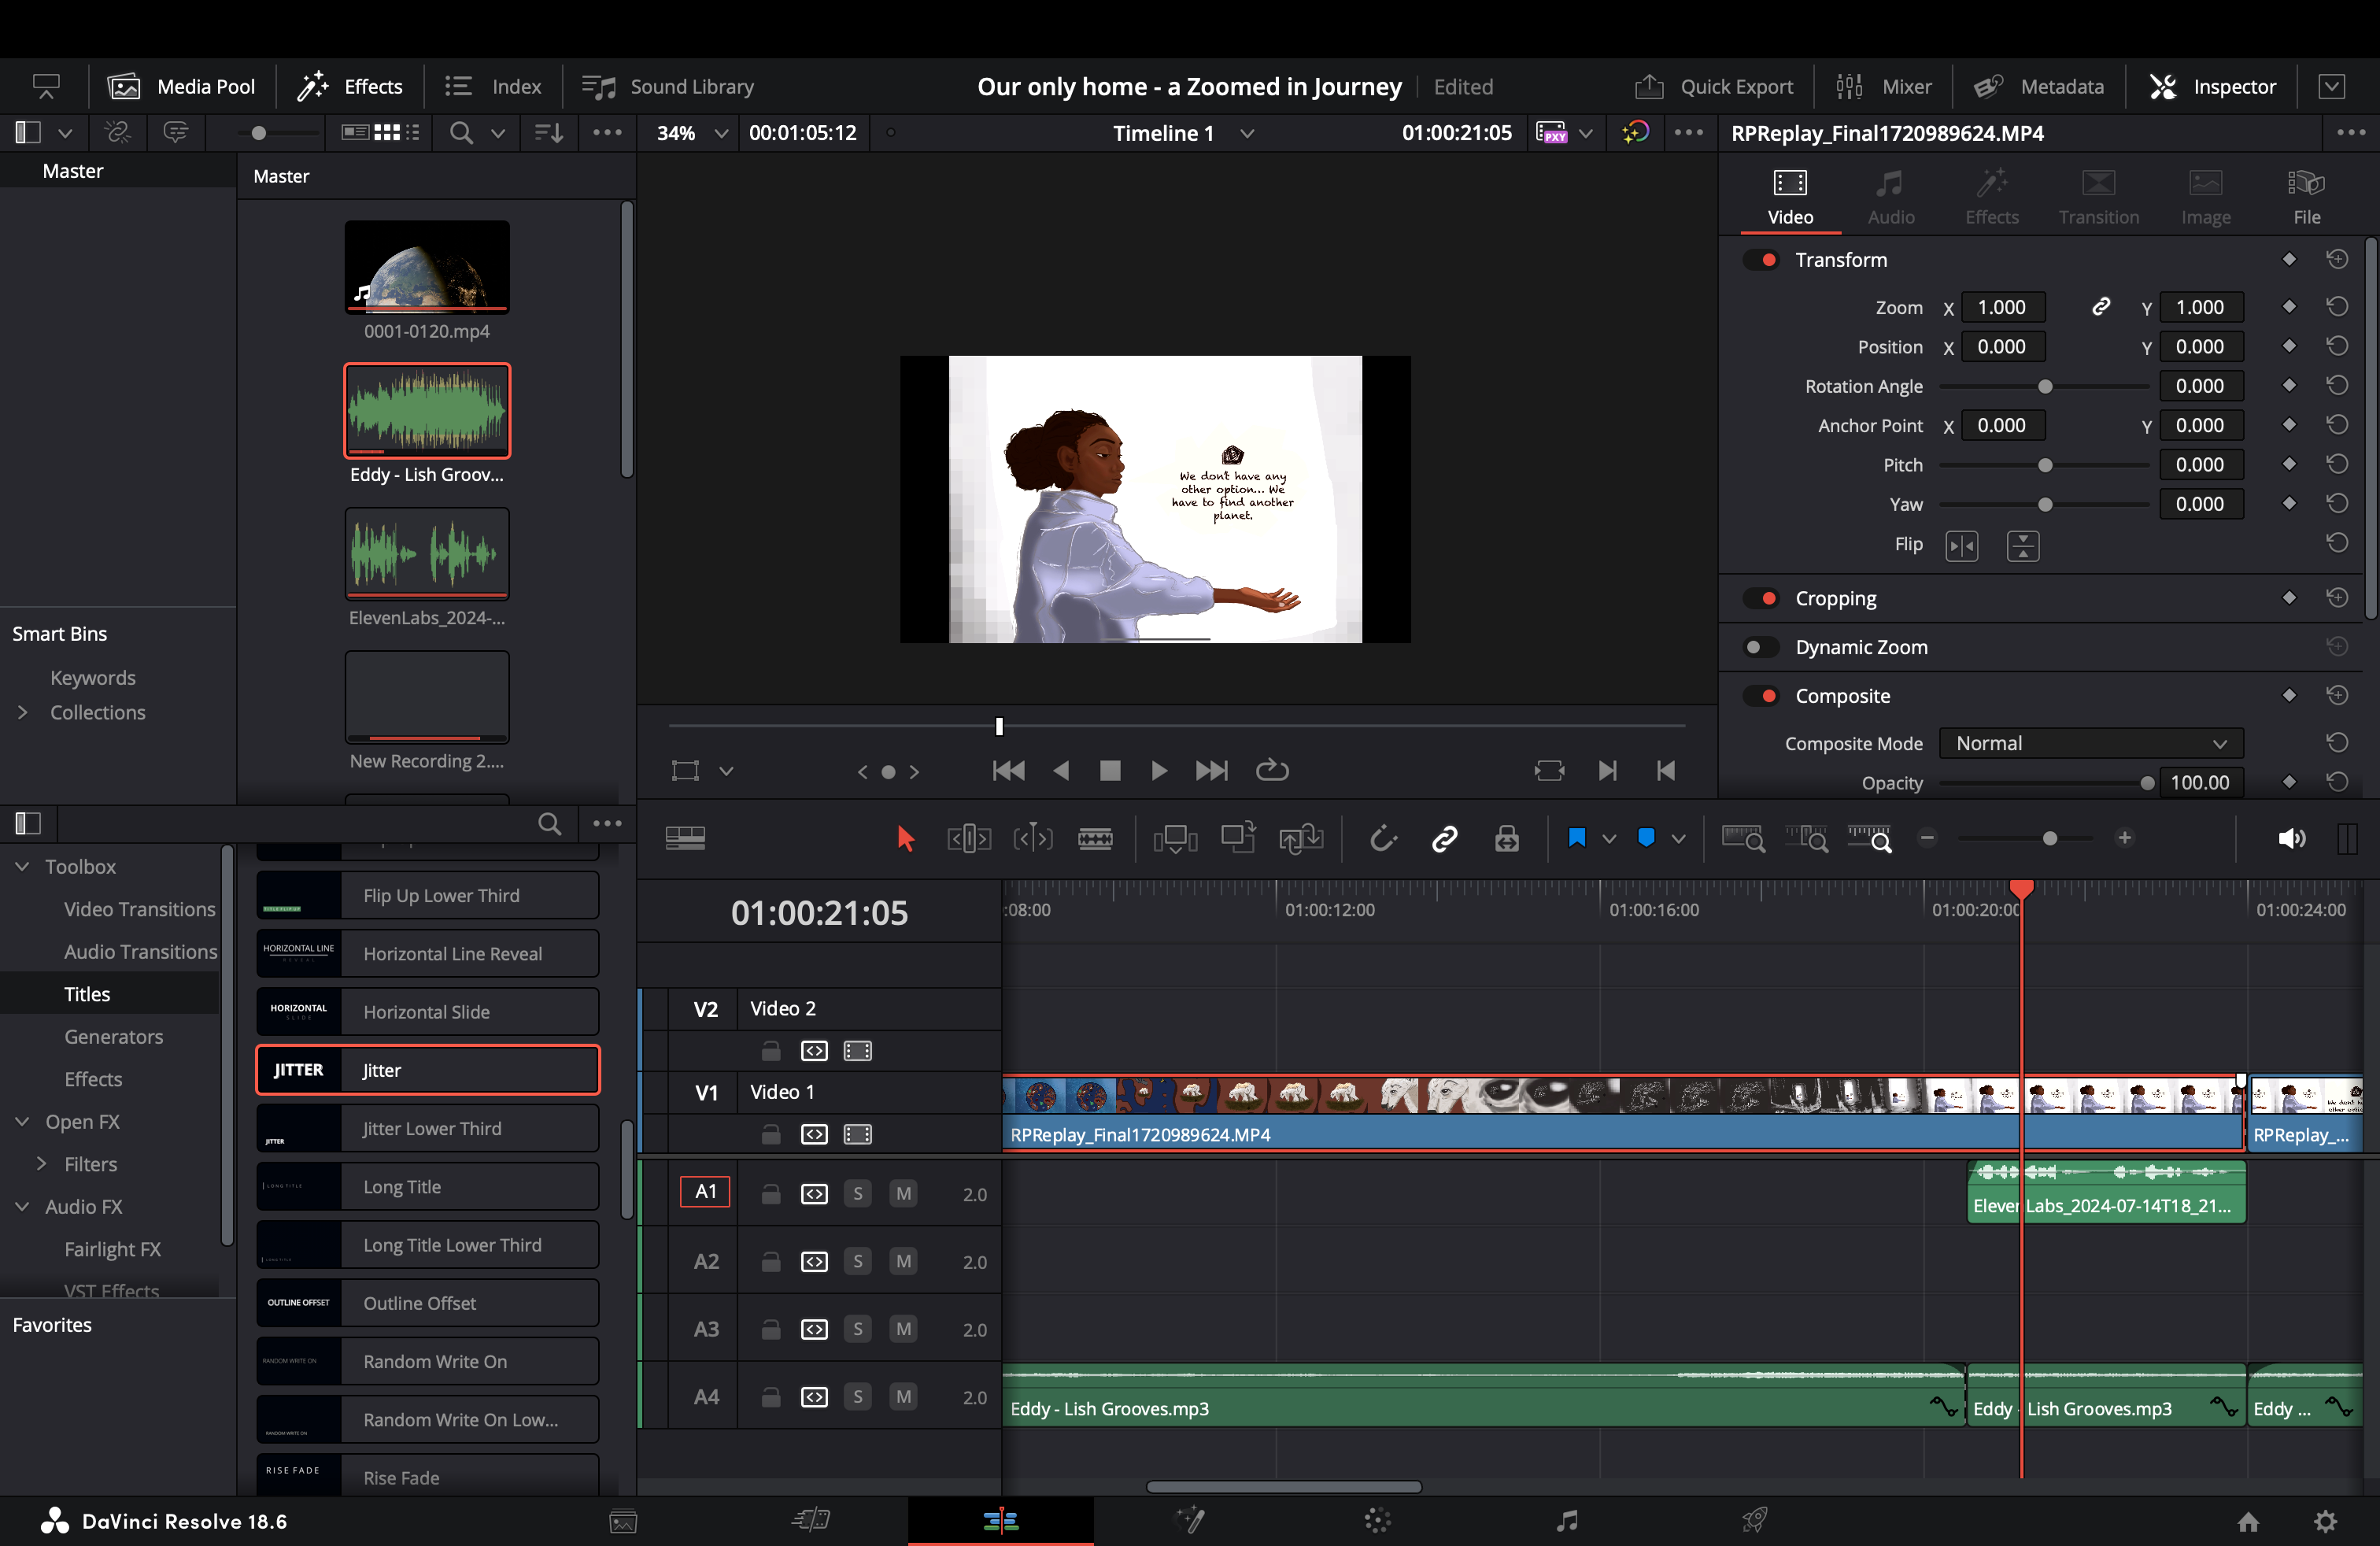Play the timeline in reverse

pyautogui.click(x=1062, y=770)
